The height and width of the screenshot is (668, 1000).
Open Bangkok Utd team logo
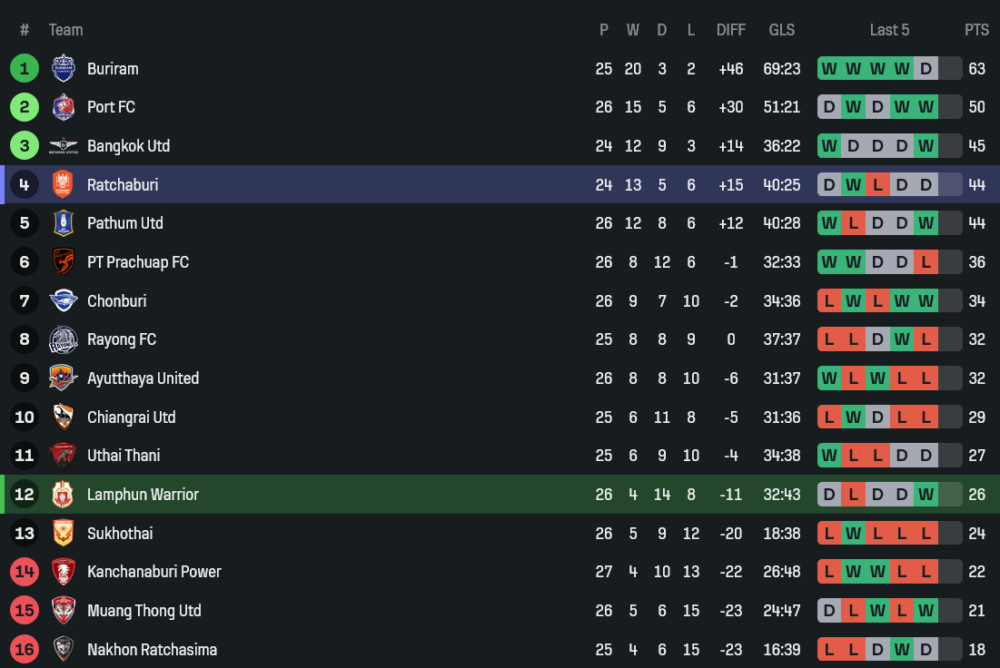pos(63,146)
